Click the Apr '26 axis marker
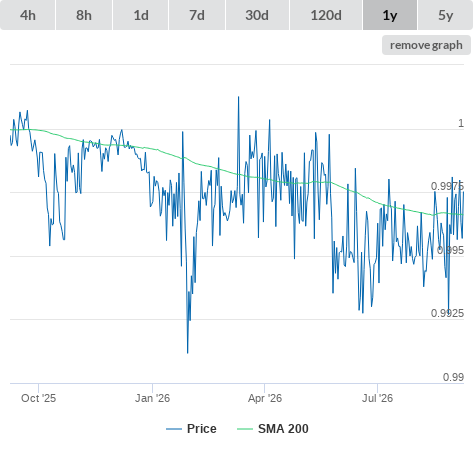Viewport: 474px width, 455px height. coord(265,398)
